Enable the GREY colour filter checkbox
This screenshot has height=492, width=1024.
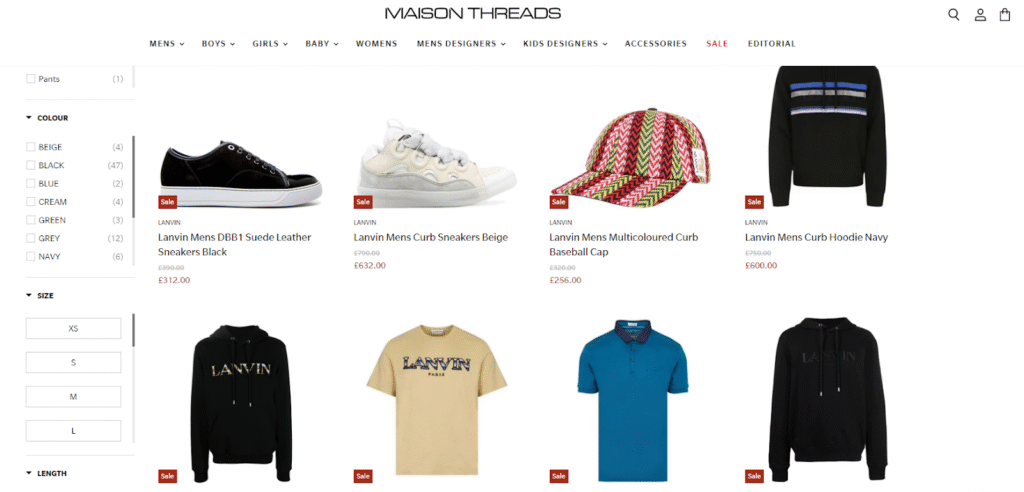[x=31, y=238]
